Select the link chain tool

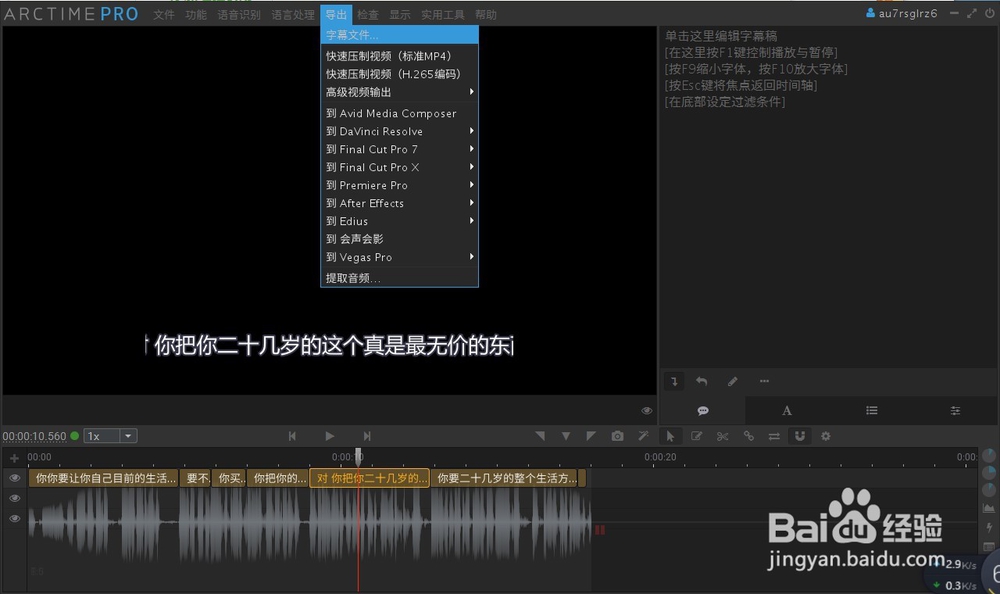[x=748, y=436]
